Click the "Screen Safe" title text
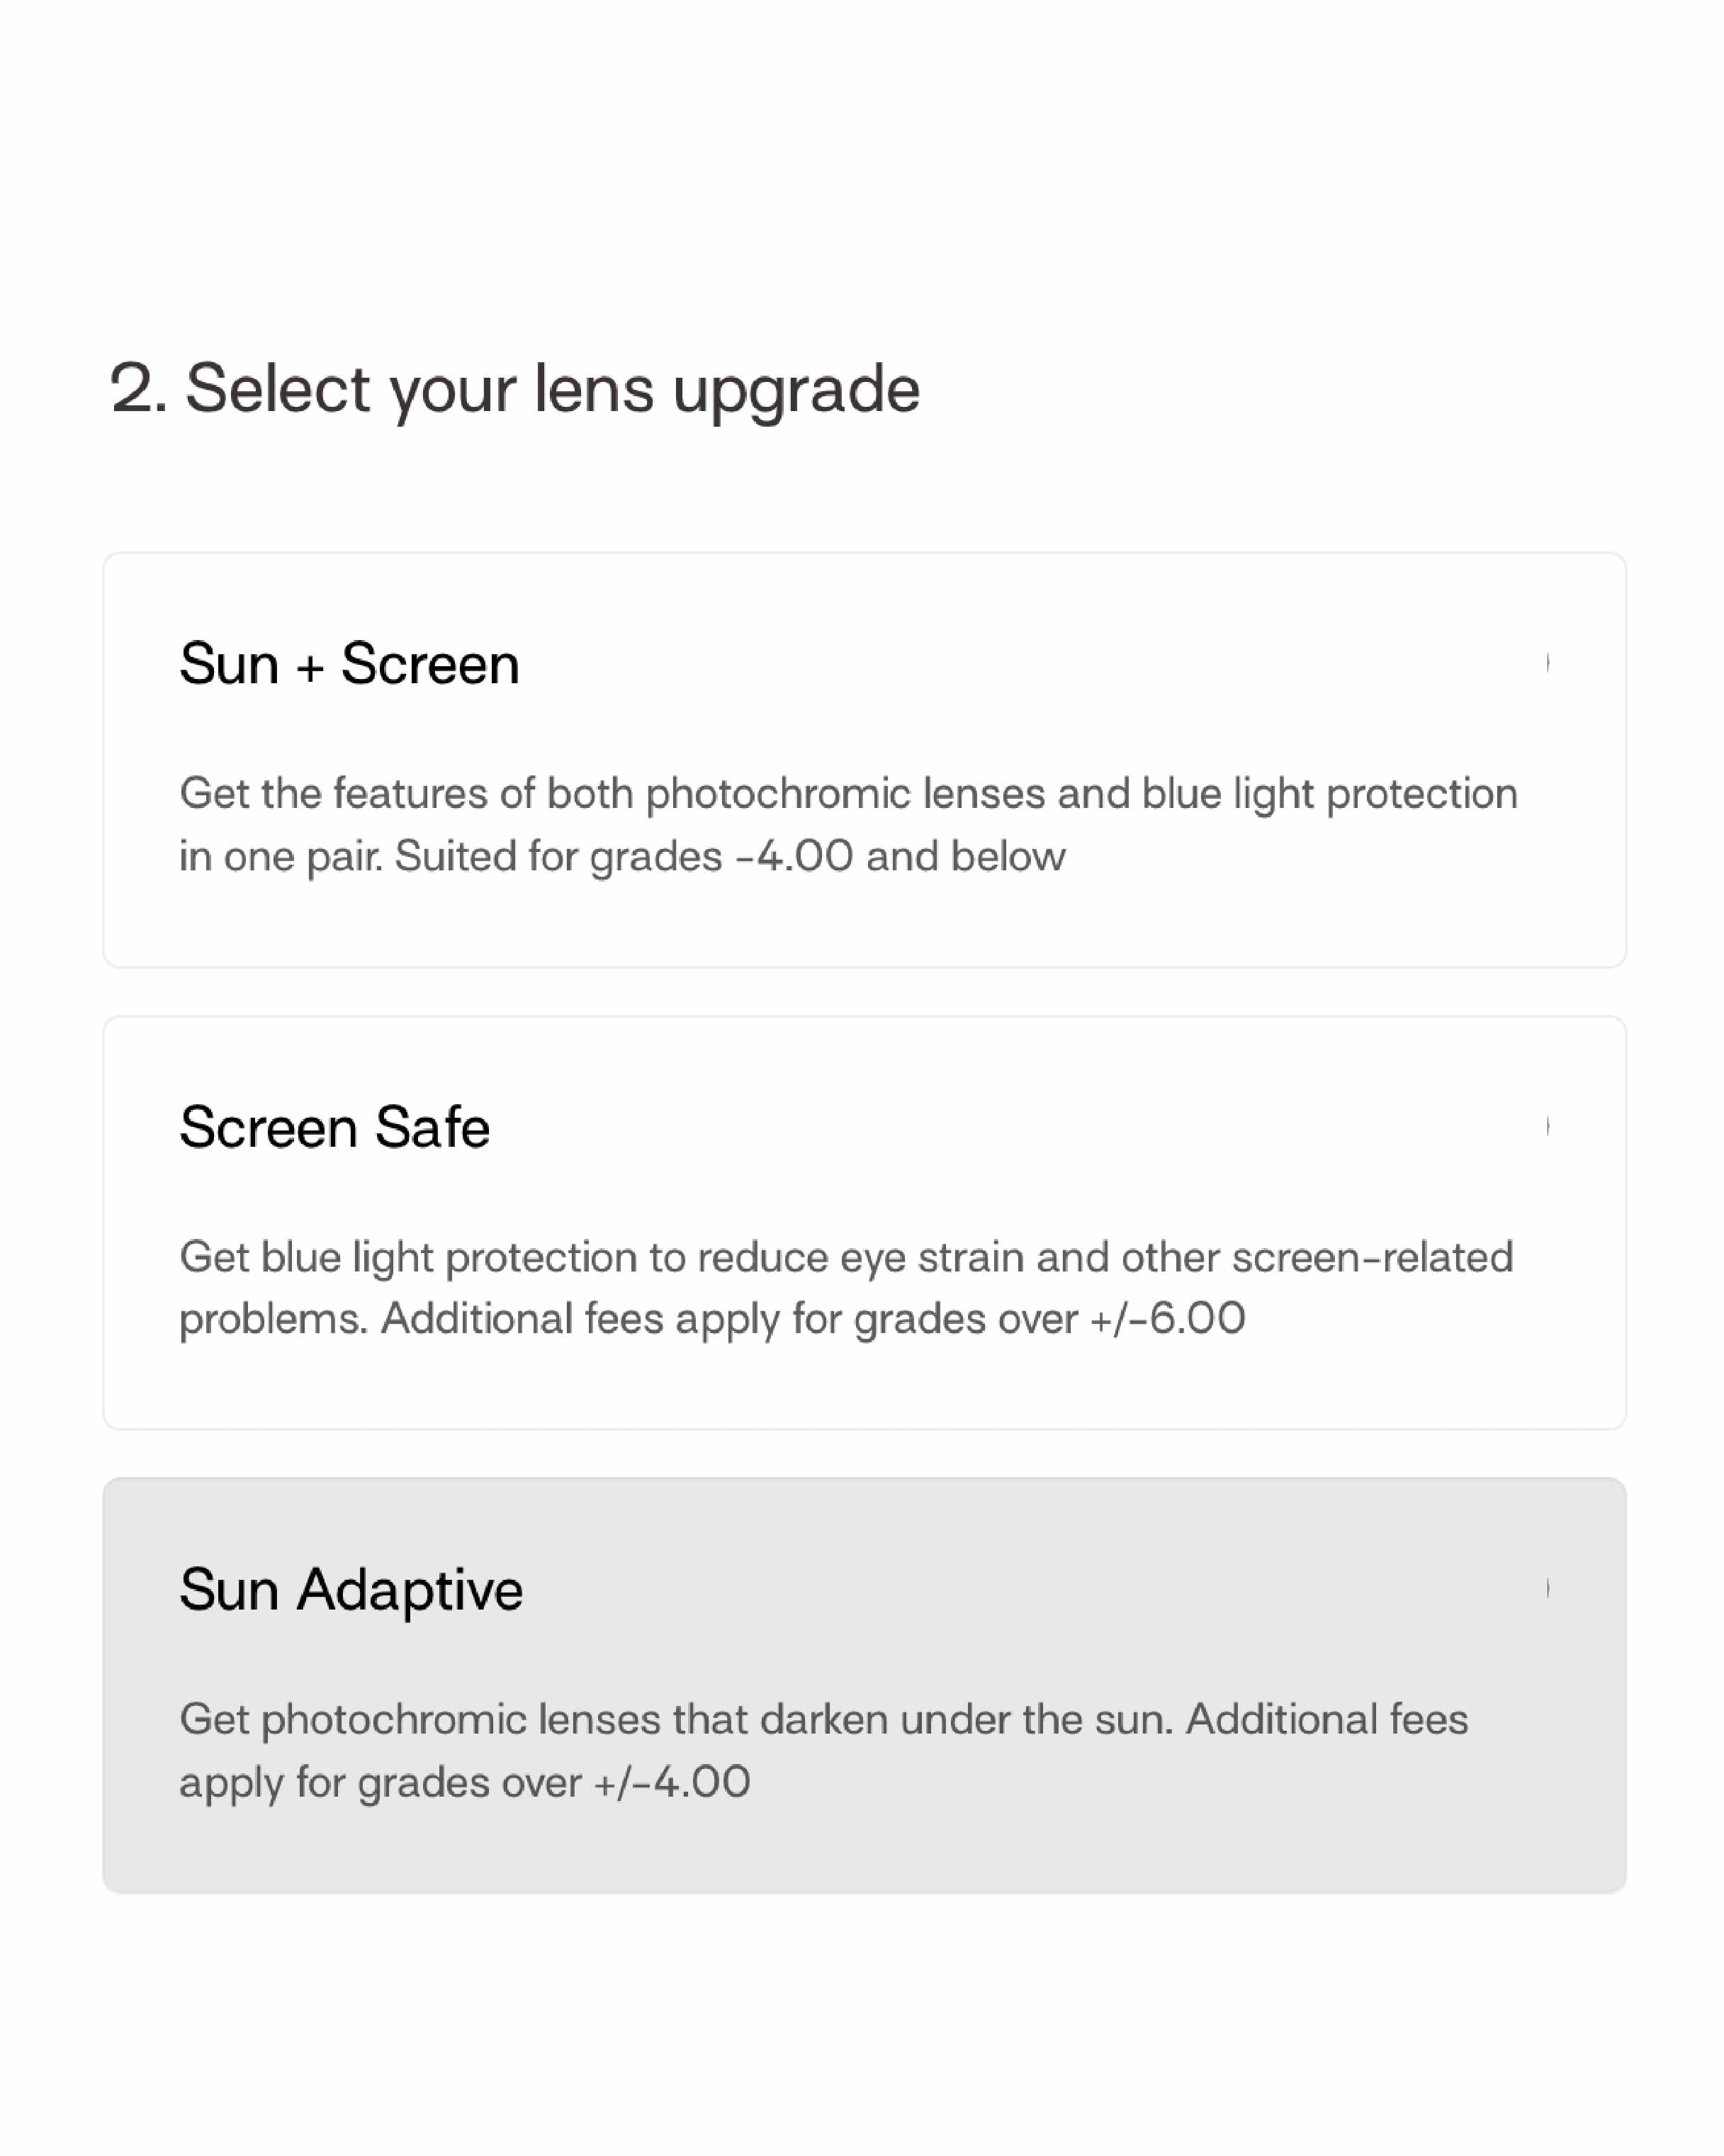The image size is (1724, 2156). [x=334, y=1127]
